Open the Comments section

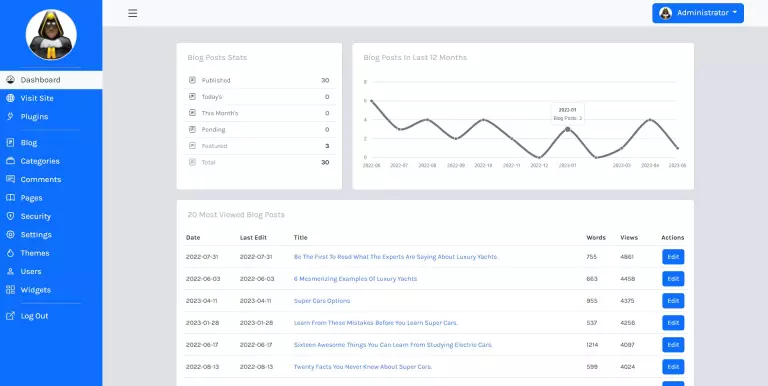pos(51,179)
